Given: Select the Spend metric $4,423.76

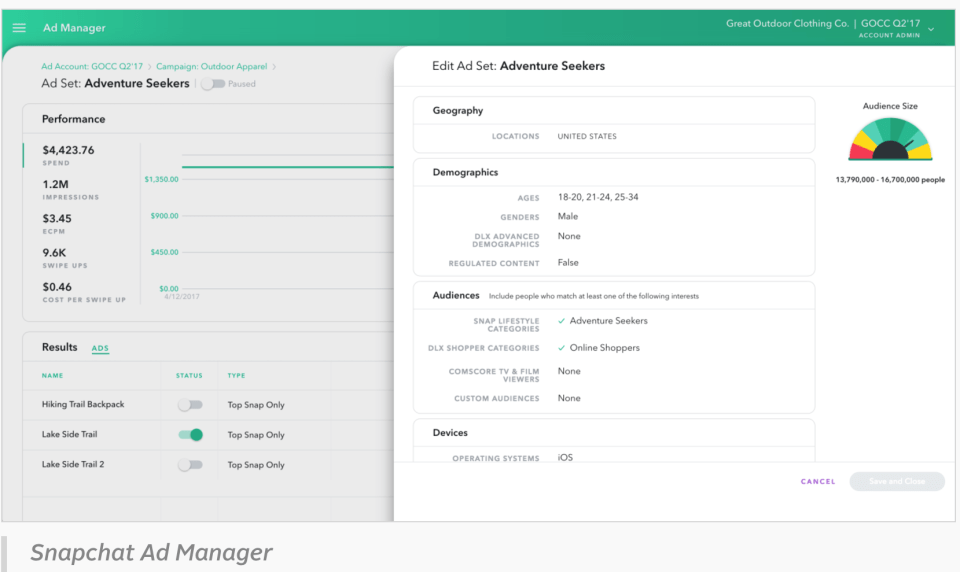Looking at the screenshot, I should tap(69, 155).
